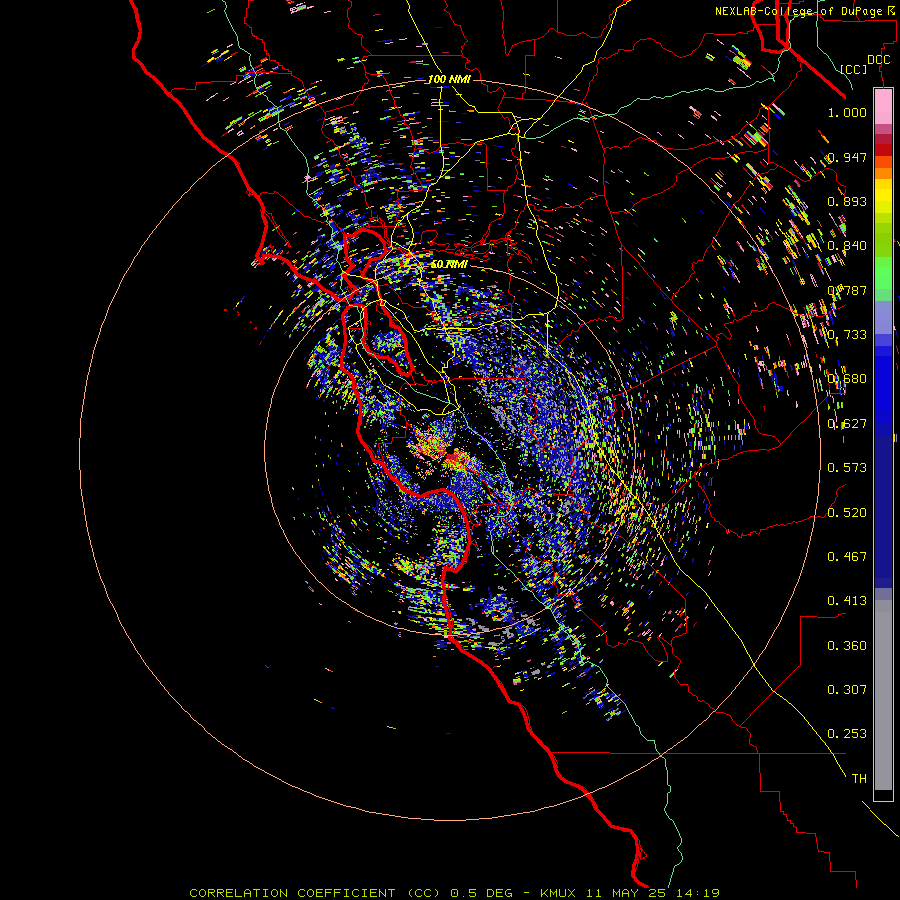The image size is (900, 900).
Task: Select the 1.000 scale value
Action: click(847, 112)
